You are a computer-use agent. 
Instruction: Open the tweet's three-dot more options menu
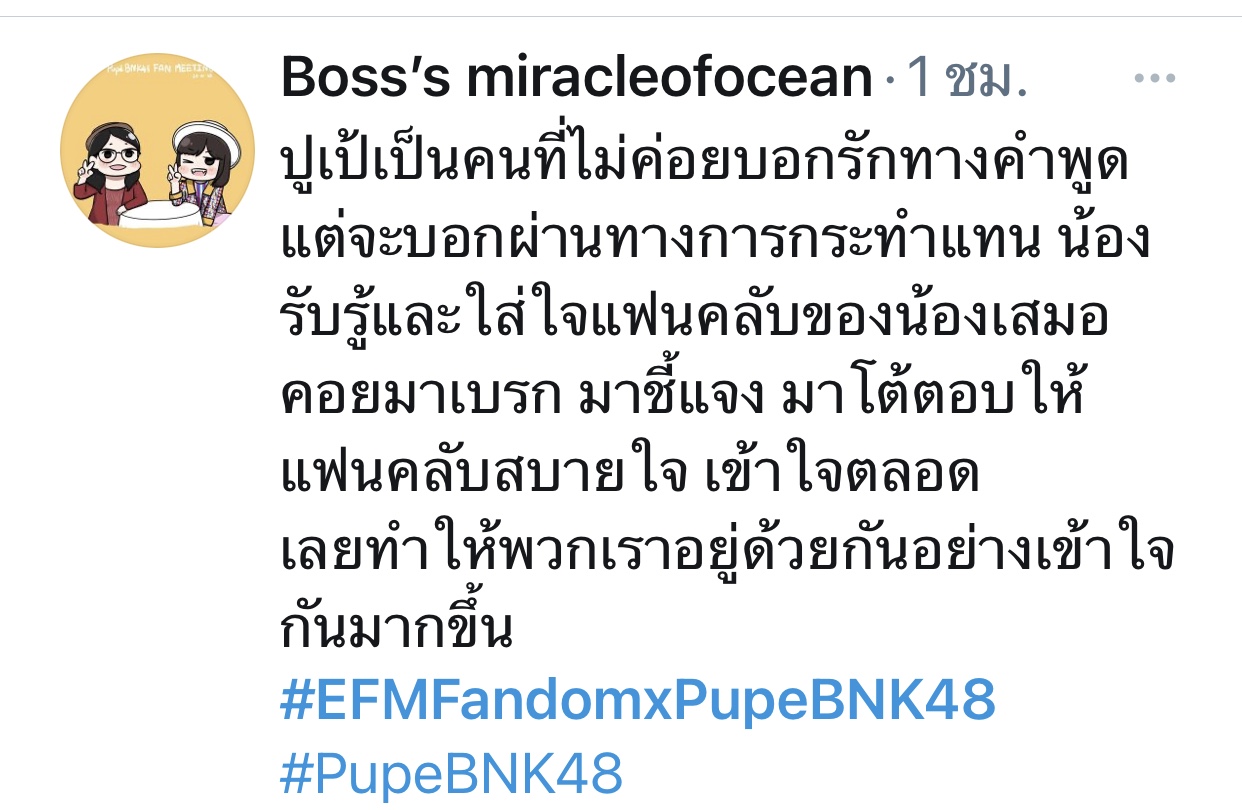pos(1153,79)
